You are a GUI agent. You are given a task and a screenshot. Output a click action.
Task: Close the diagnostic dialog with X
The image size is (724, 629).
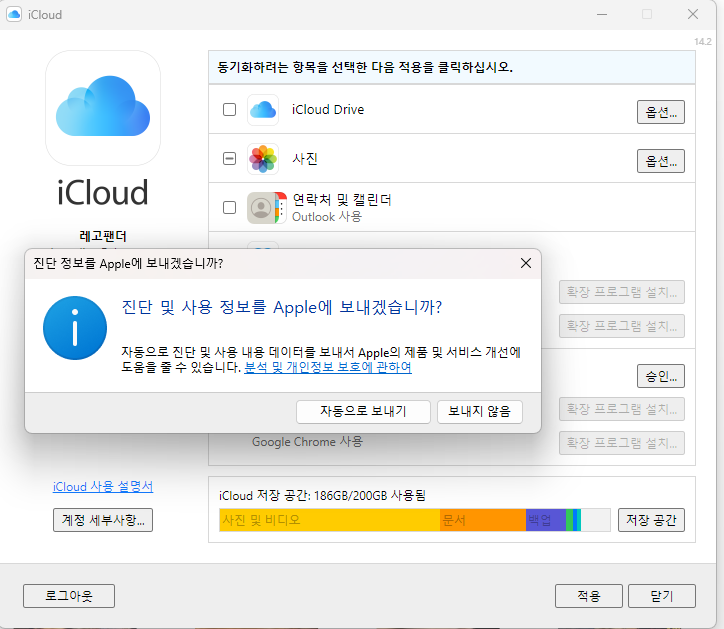click(x=525, y=263)
